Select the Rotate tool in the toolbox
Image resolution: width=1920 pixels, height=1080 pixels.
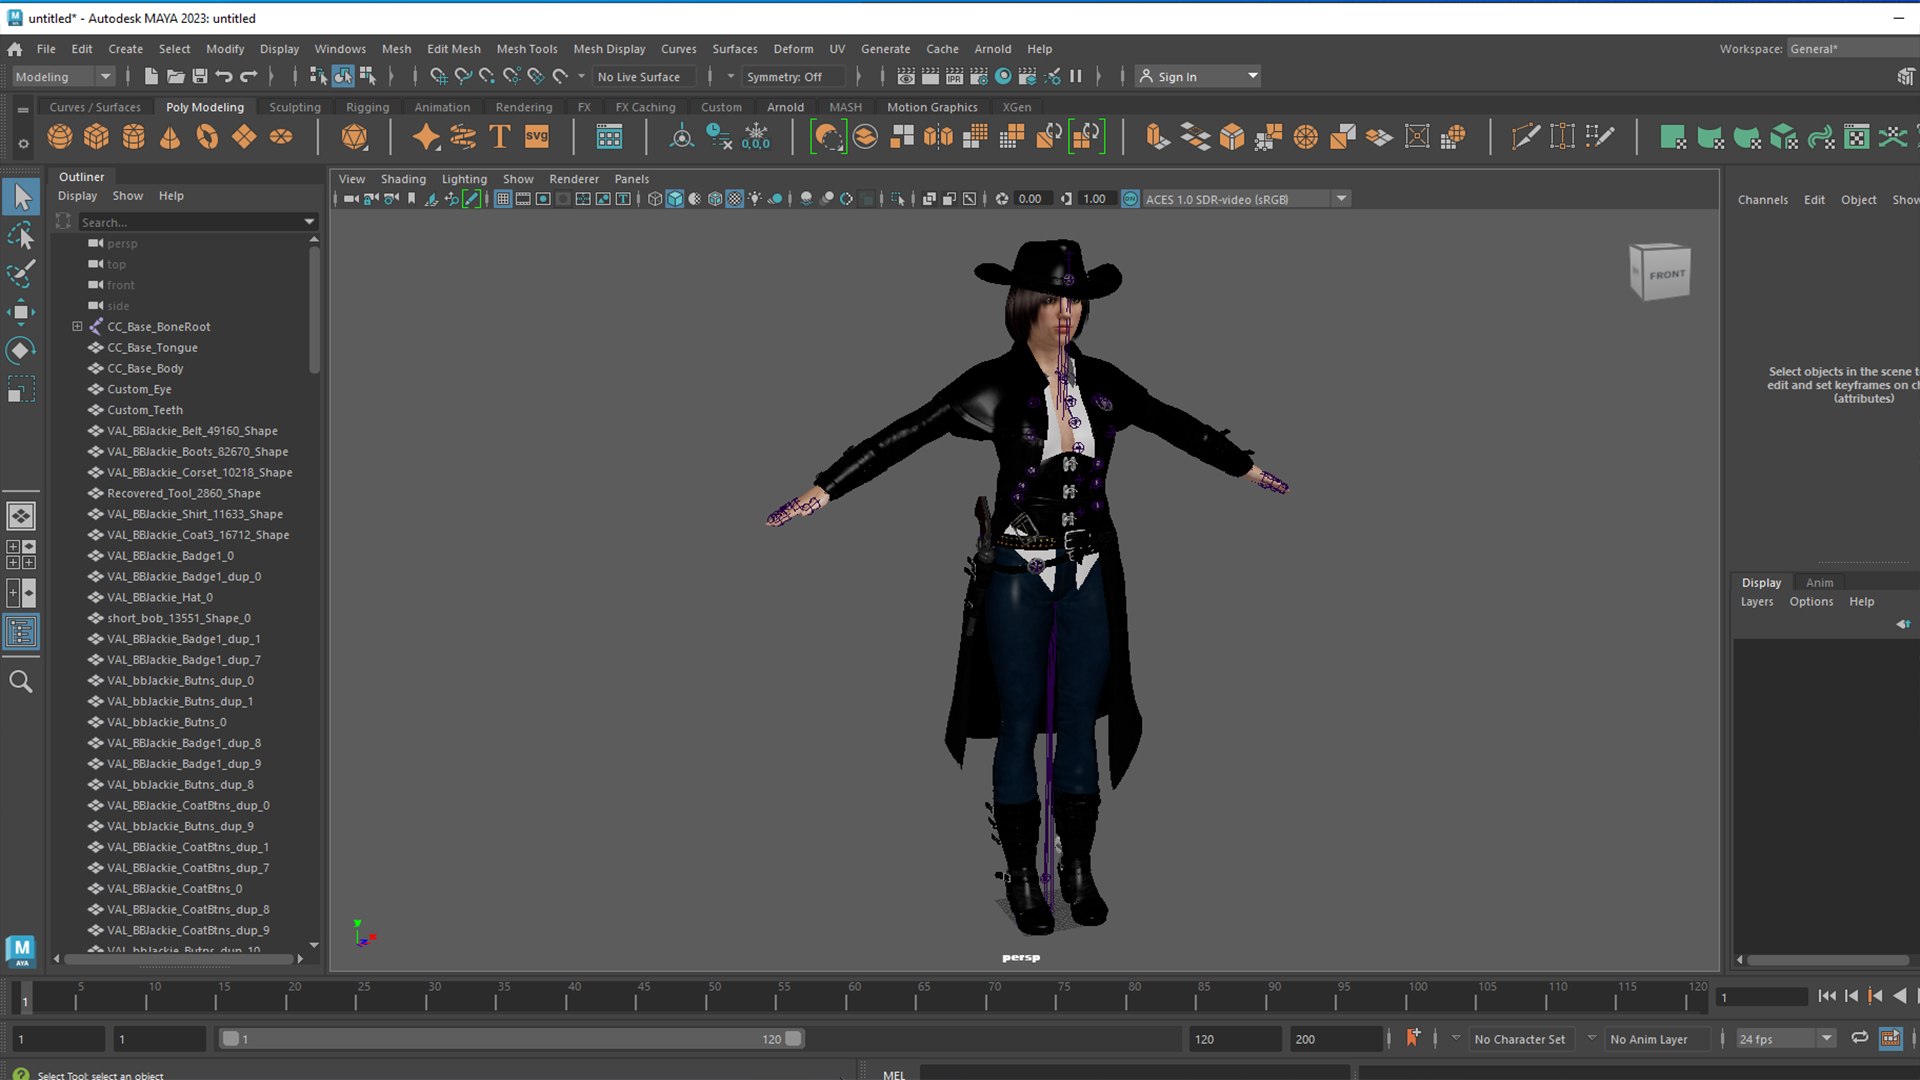click(21, 350)
